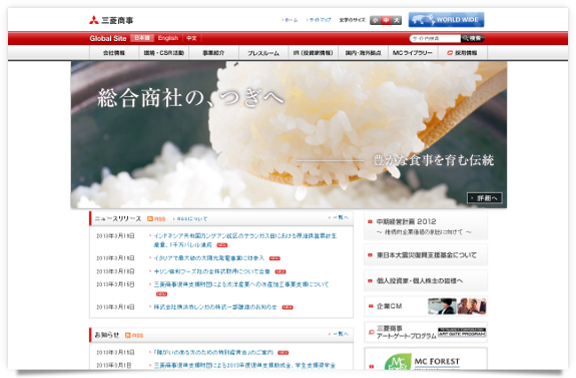Viewport: 576px width, 378px height.
Task: Open the プレスルーム navigation menu
Action: click(263, 53)
